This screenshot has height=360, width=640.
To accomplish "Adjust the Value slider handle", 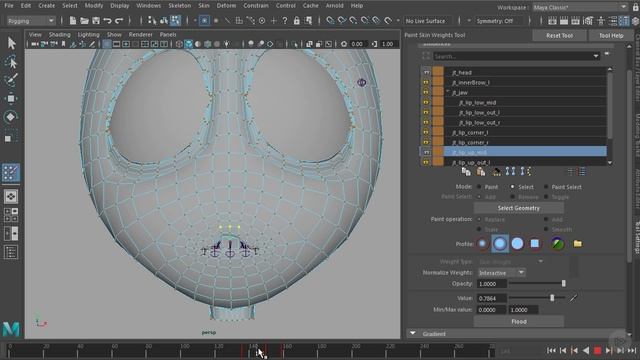I will [552, 298].
